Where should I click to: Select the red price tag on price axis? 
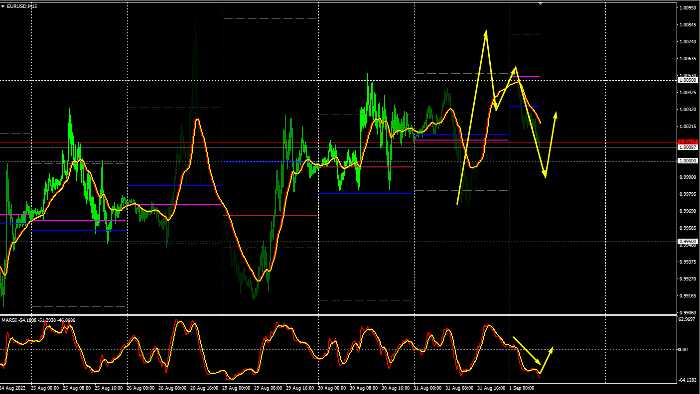688,142
